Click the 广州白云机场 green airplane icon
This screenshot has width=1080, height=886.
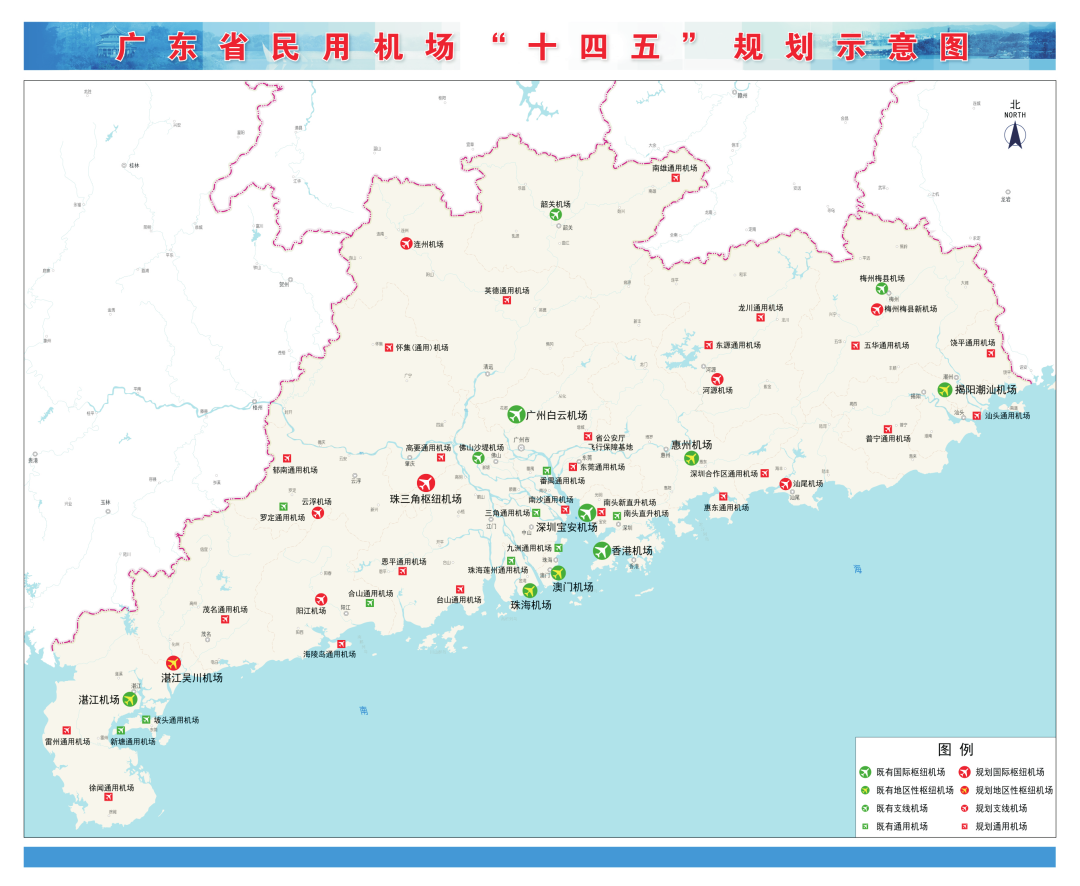[x=516, y=414]
